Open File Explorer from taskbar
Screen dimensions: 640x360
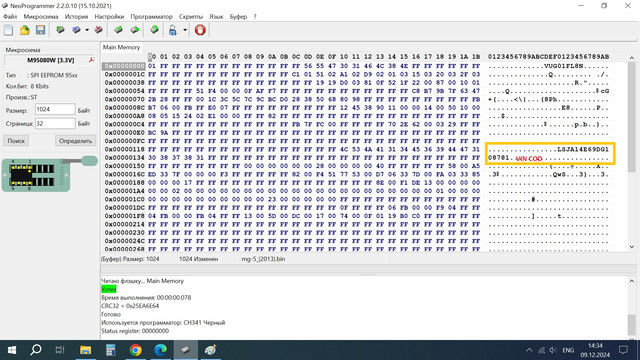(x=85, y=350)
